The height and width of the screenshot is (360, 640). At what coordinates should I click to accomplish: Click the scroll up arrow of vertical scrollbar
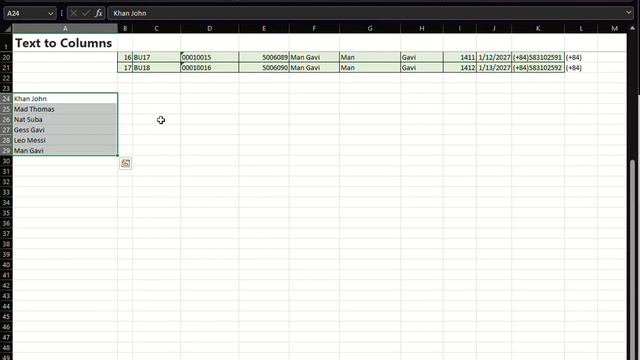633,28
